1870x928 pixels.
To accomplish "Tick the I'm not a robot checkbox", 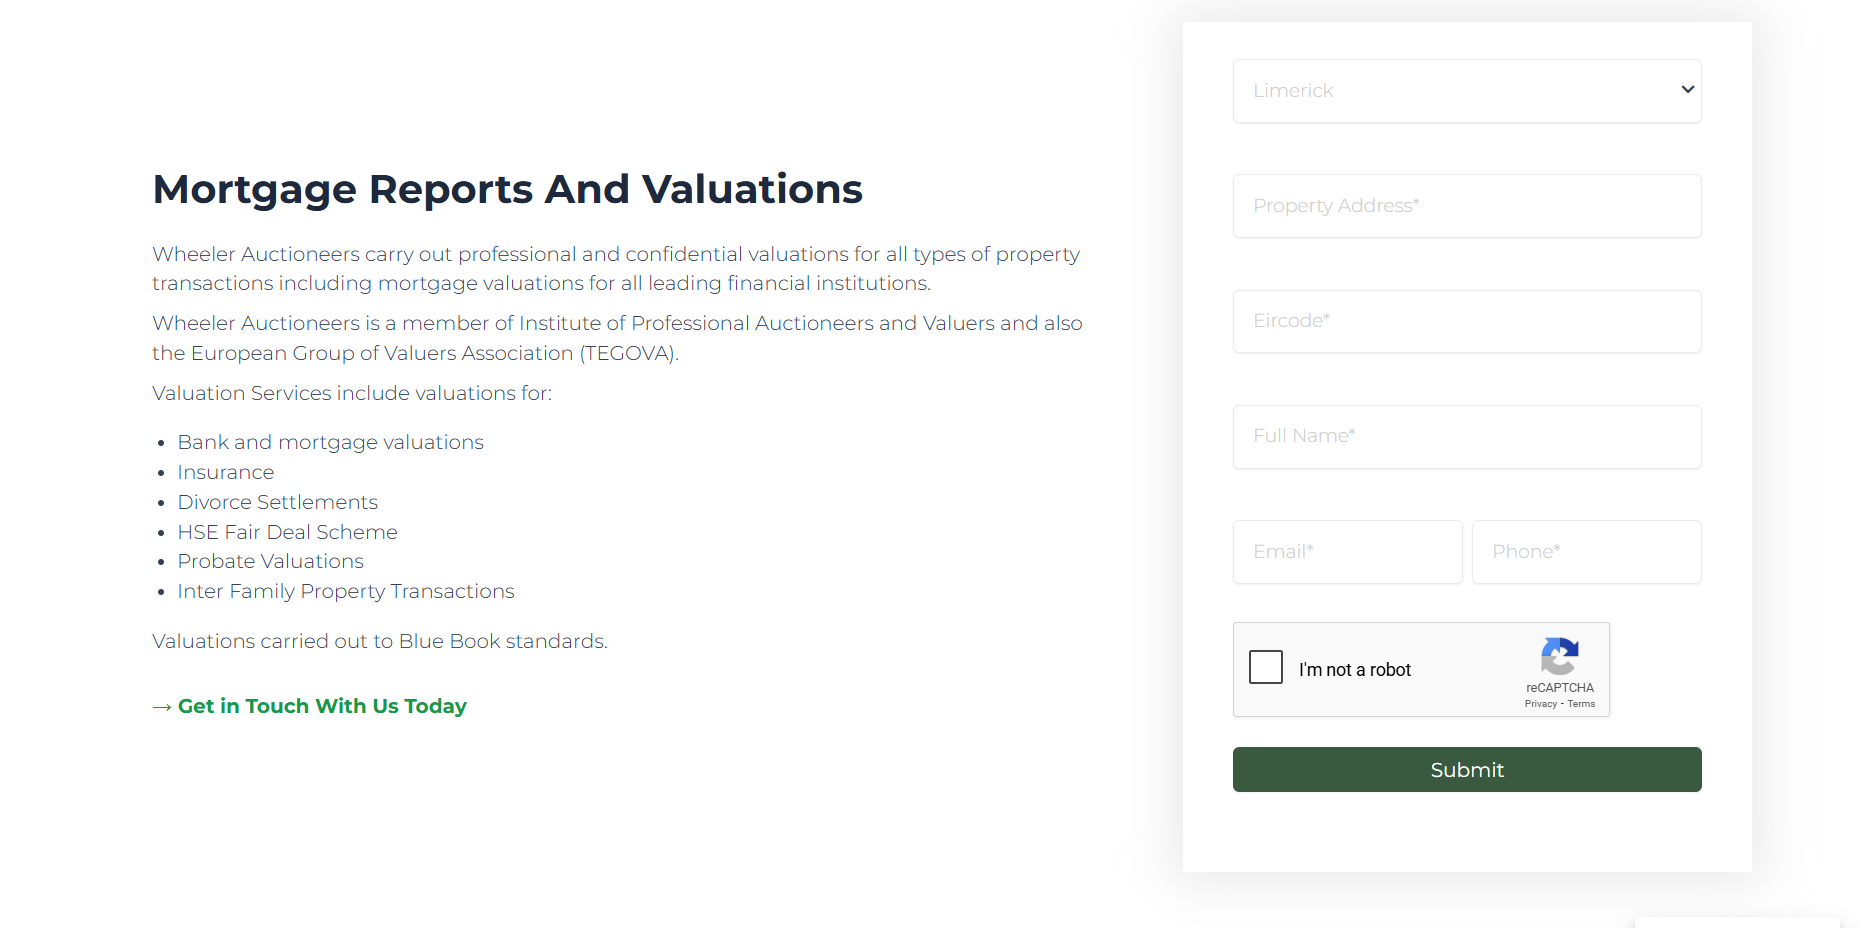I will (1266, 667).
